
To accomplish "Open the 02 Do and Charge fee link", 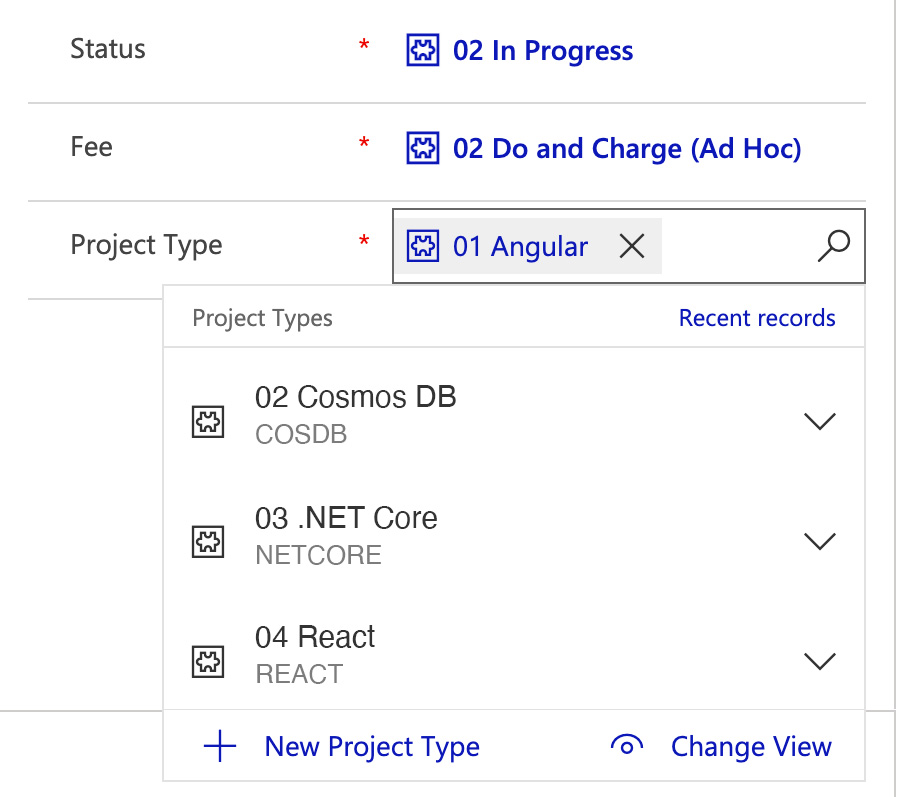I will [x=627, y=149].
